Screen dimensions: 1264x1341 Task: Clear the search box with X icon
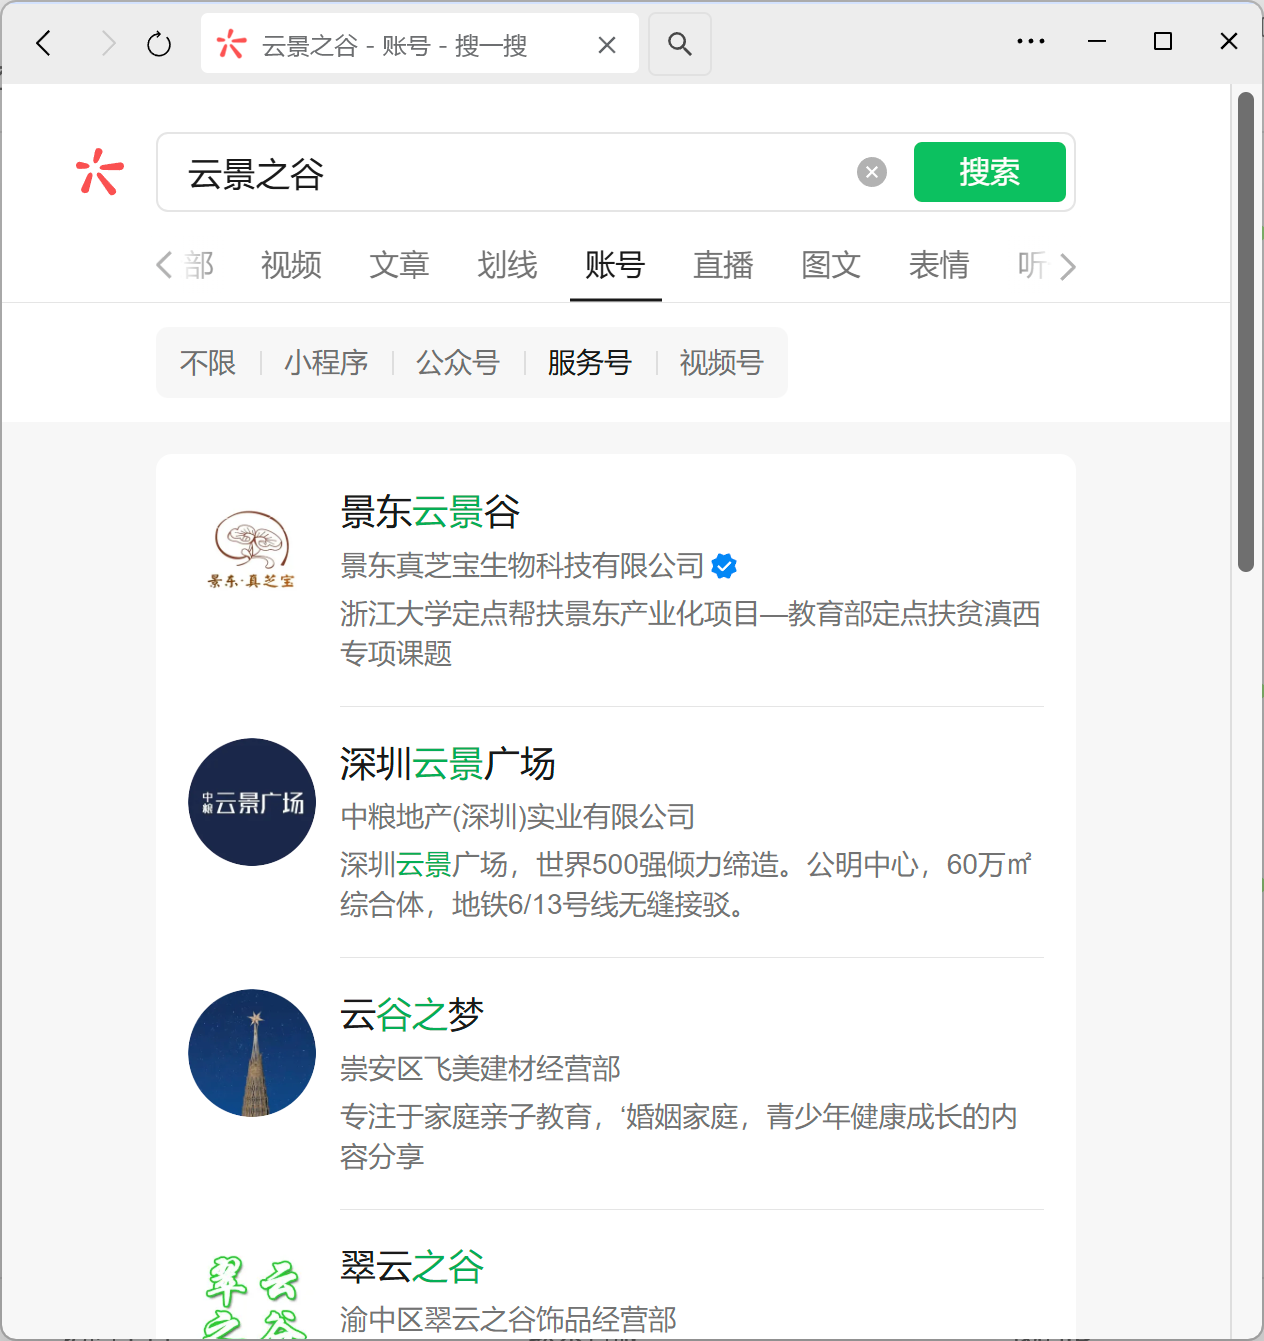[872, 172]
